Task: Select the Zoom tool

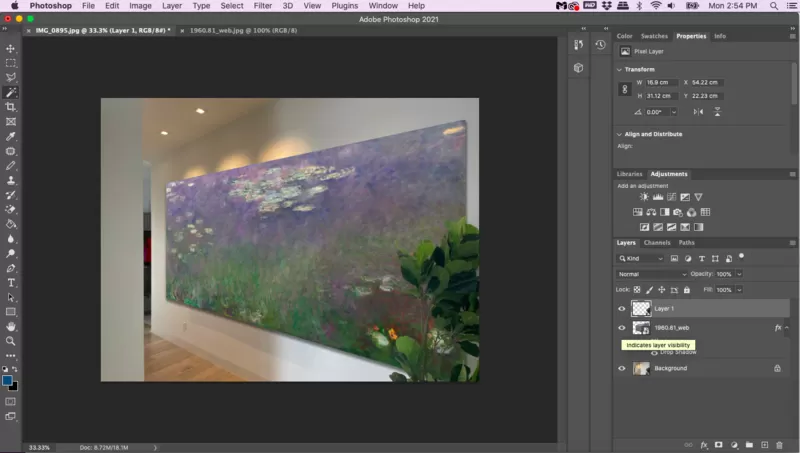Action: click(10, 341)
